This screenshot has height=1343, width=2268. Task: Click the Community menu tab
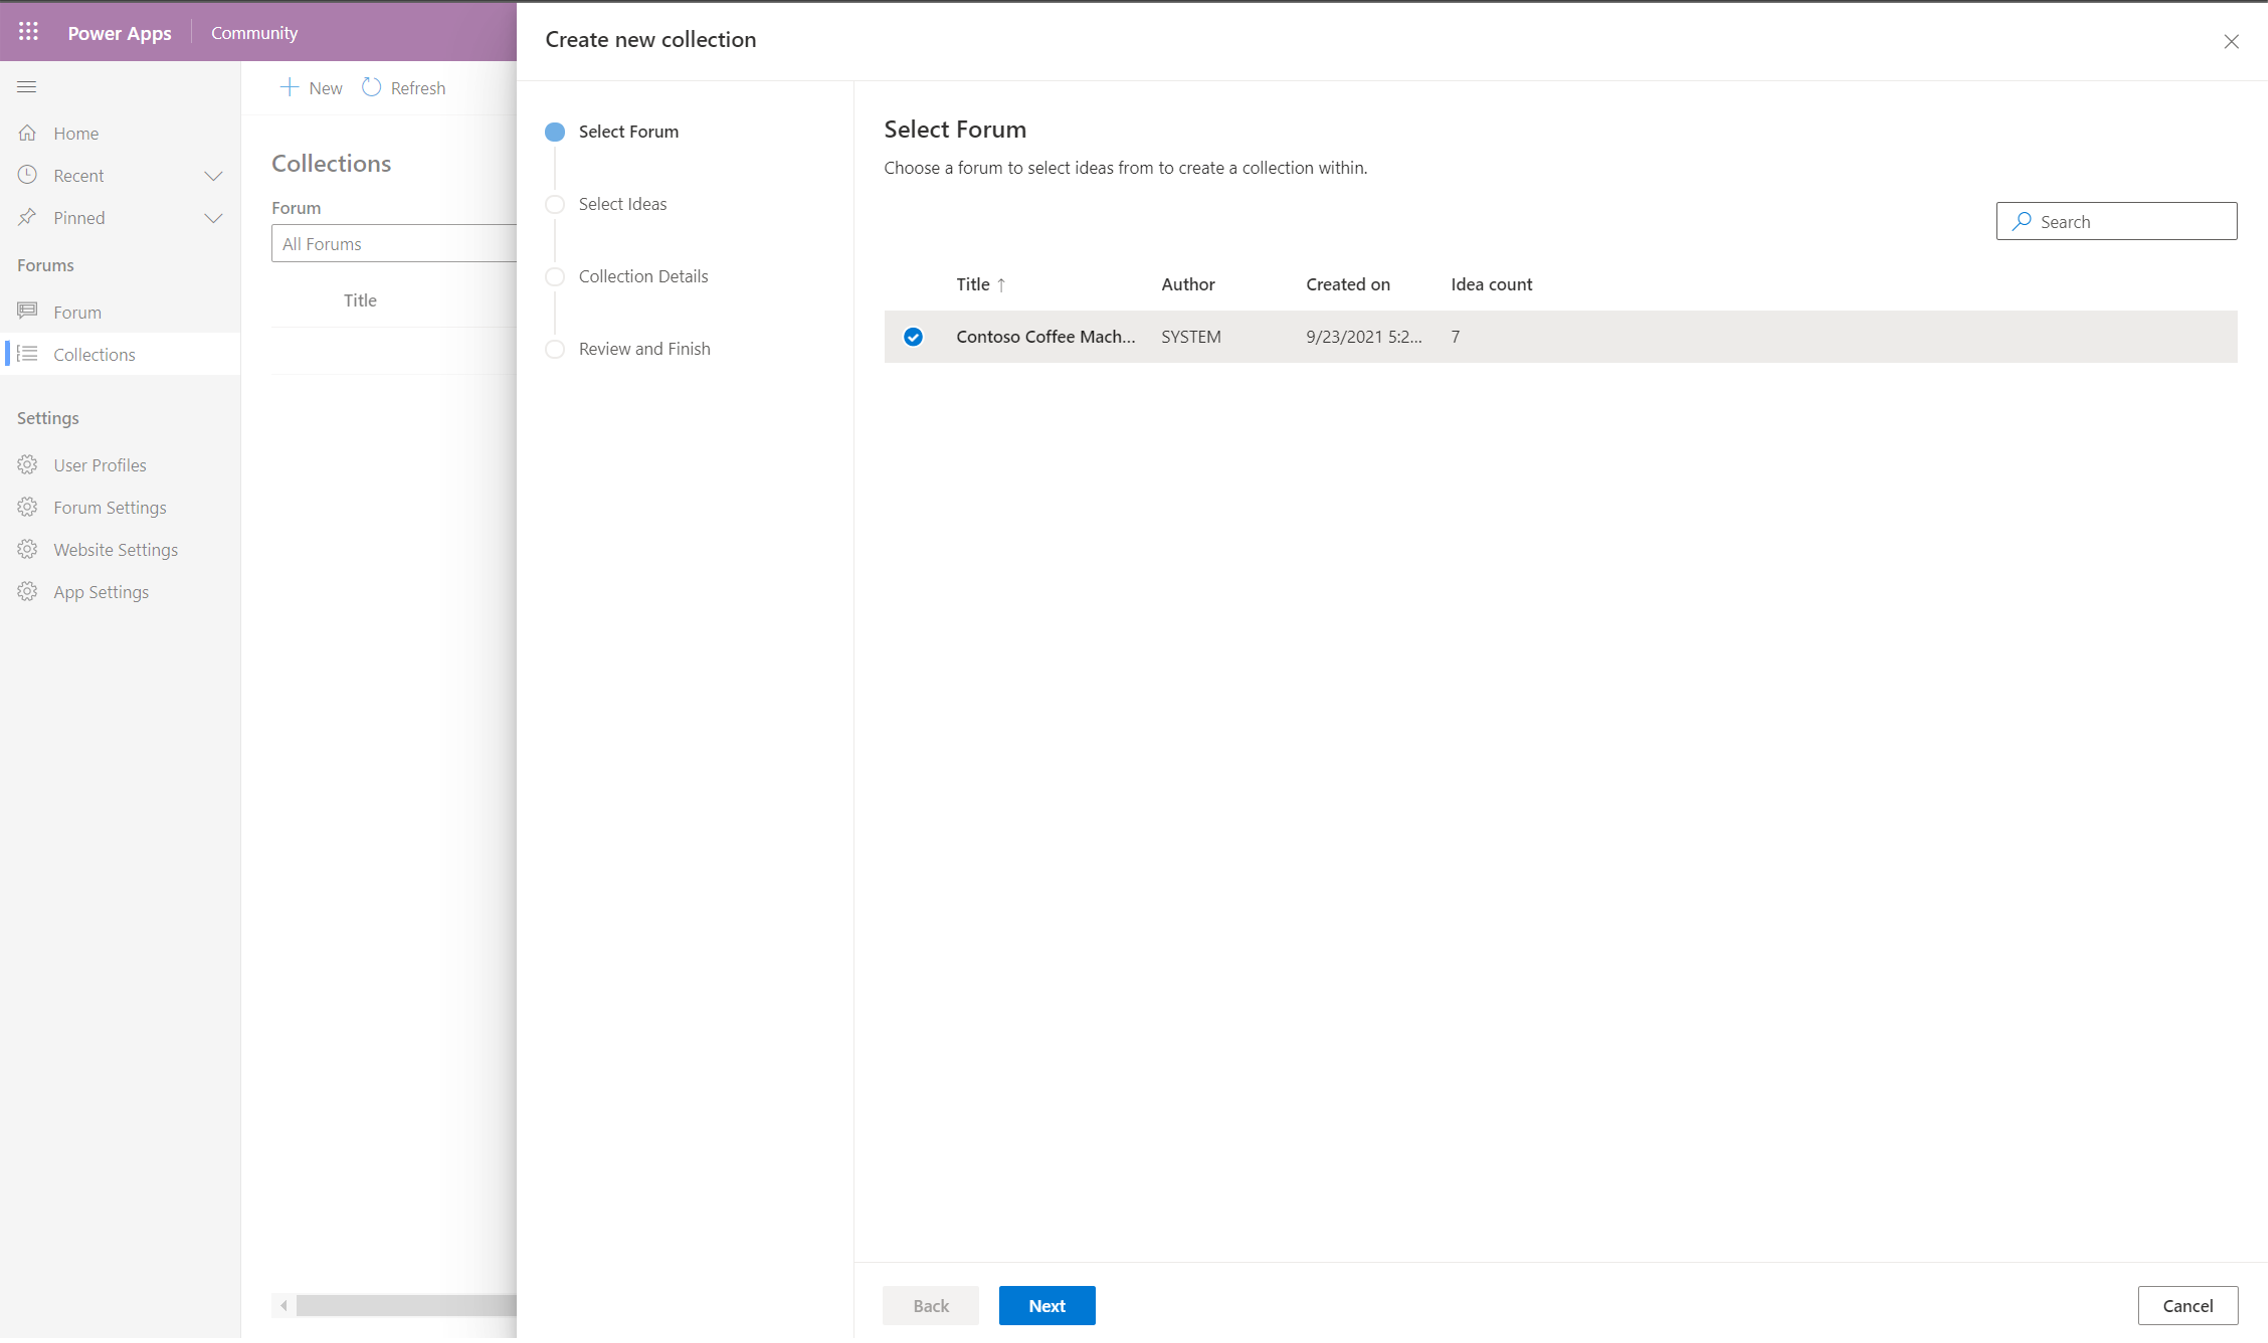pyautogui.click(x=254, y=30)
